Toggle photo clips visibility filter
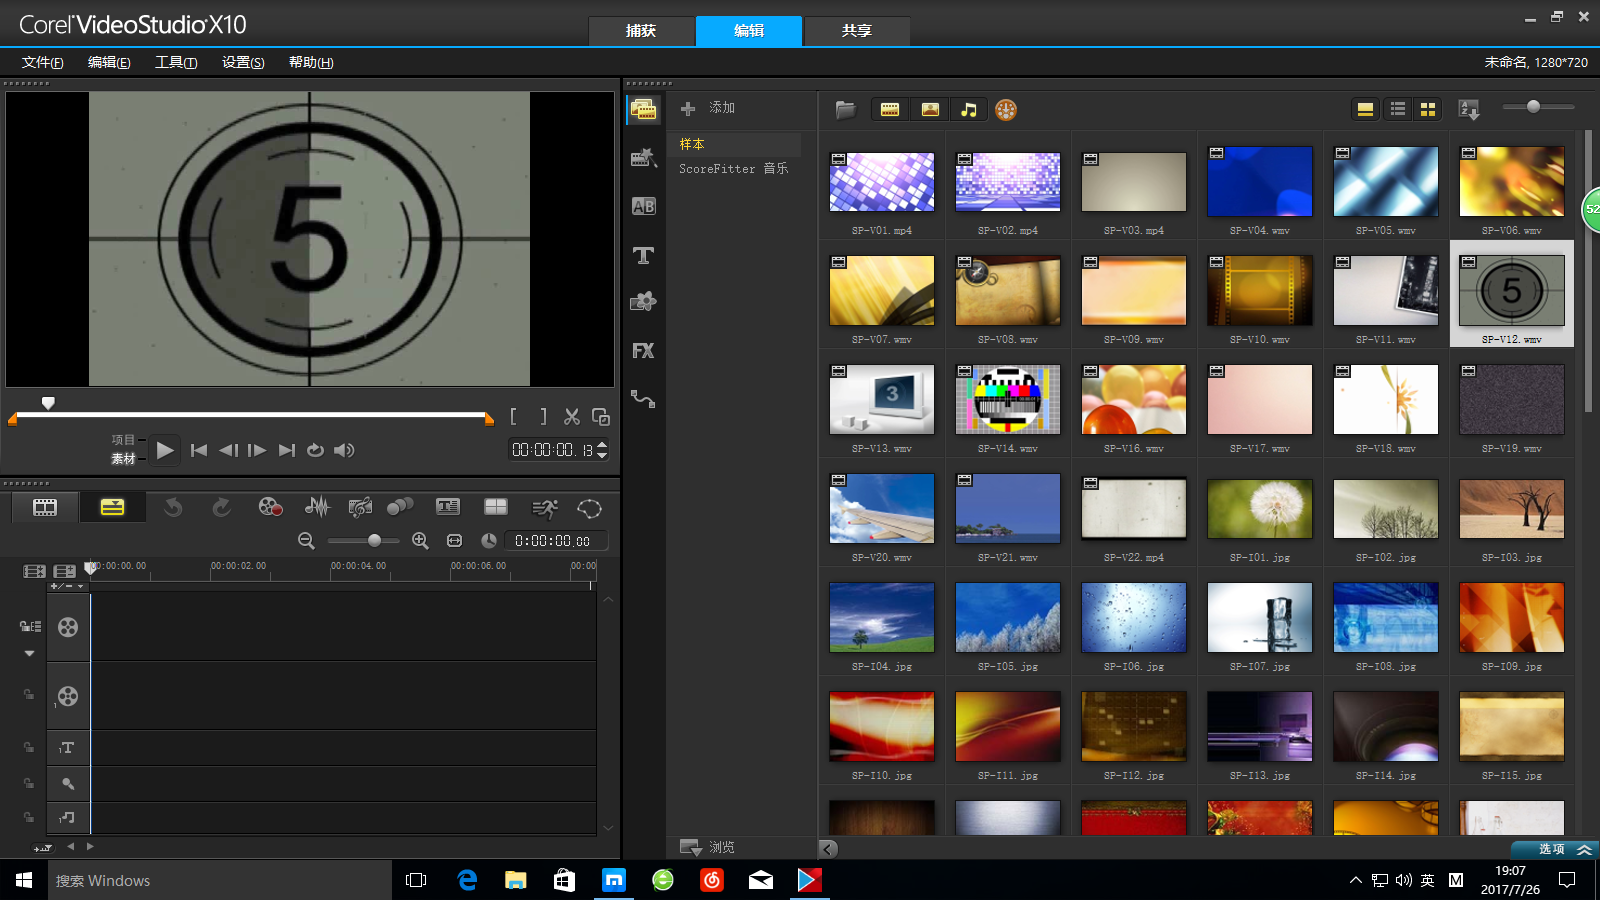 930,110
